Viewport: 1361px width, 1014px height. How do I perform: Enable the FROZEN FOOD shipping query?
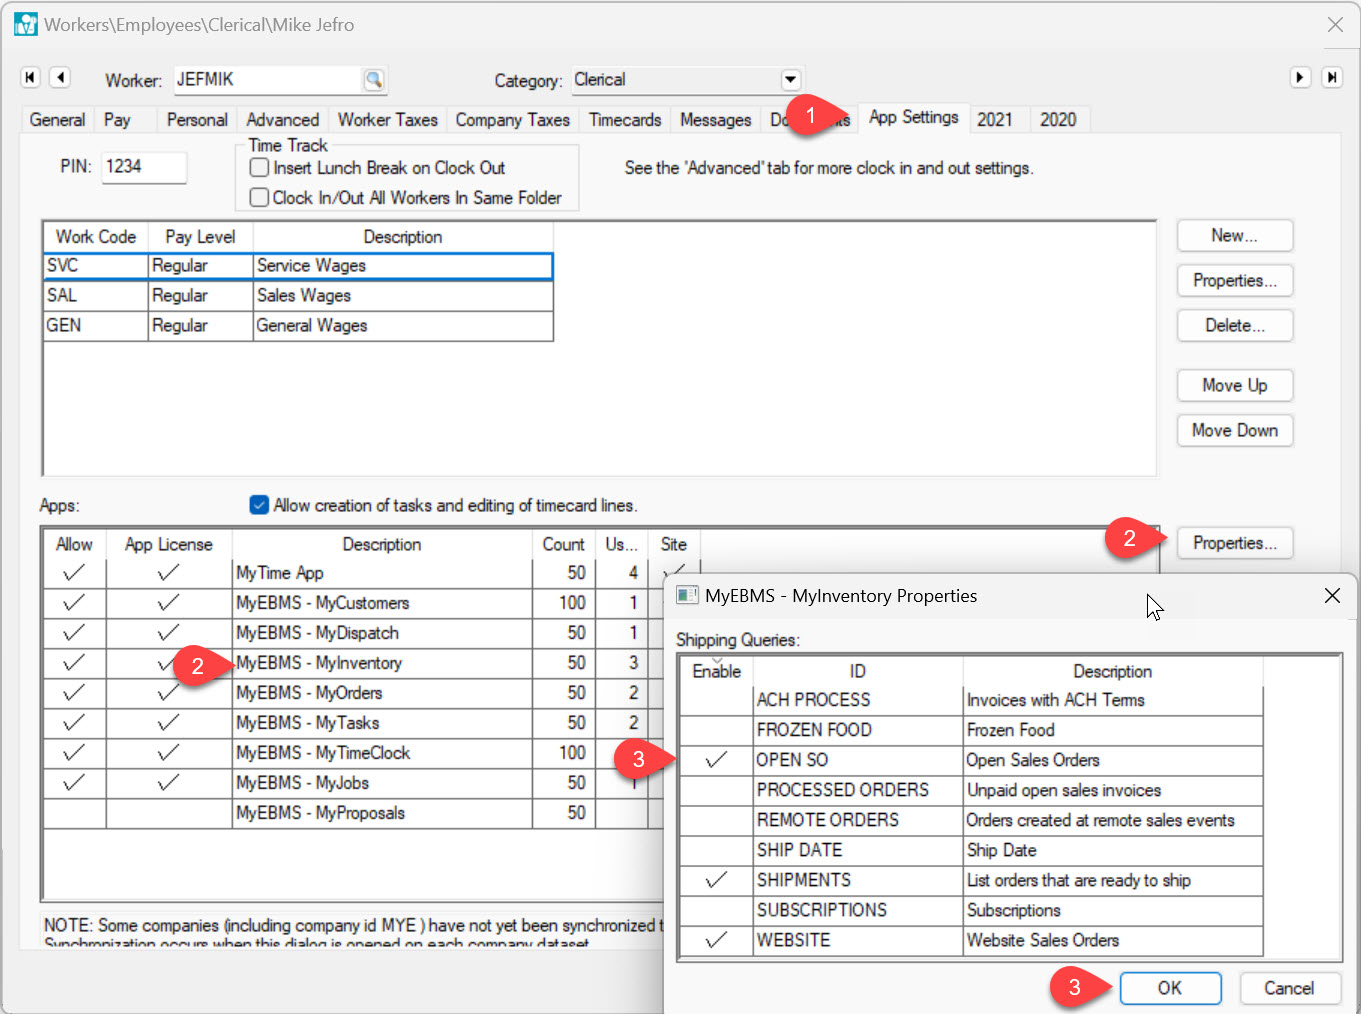pos(716,730)
